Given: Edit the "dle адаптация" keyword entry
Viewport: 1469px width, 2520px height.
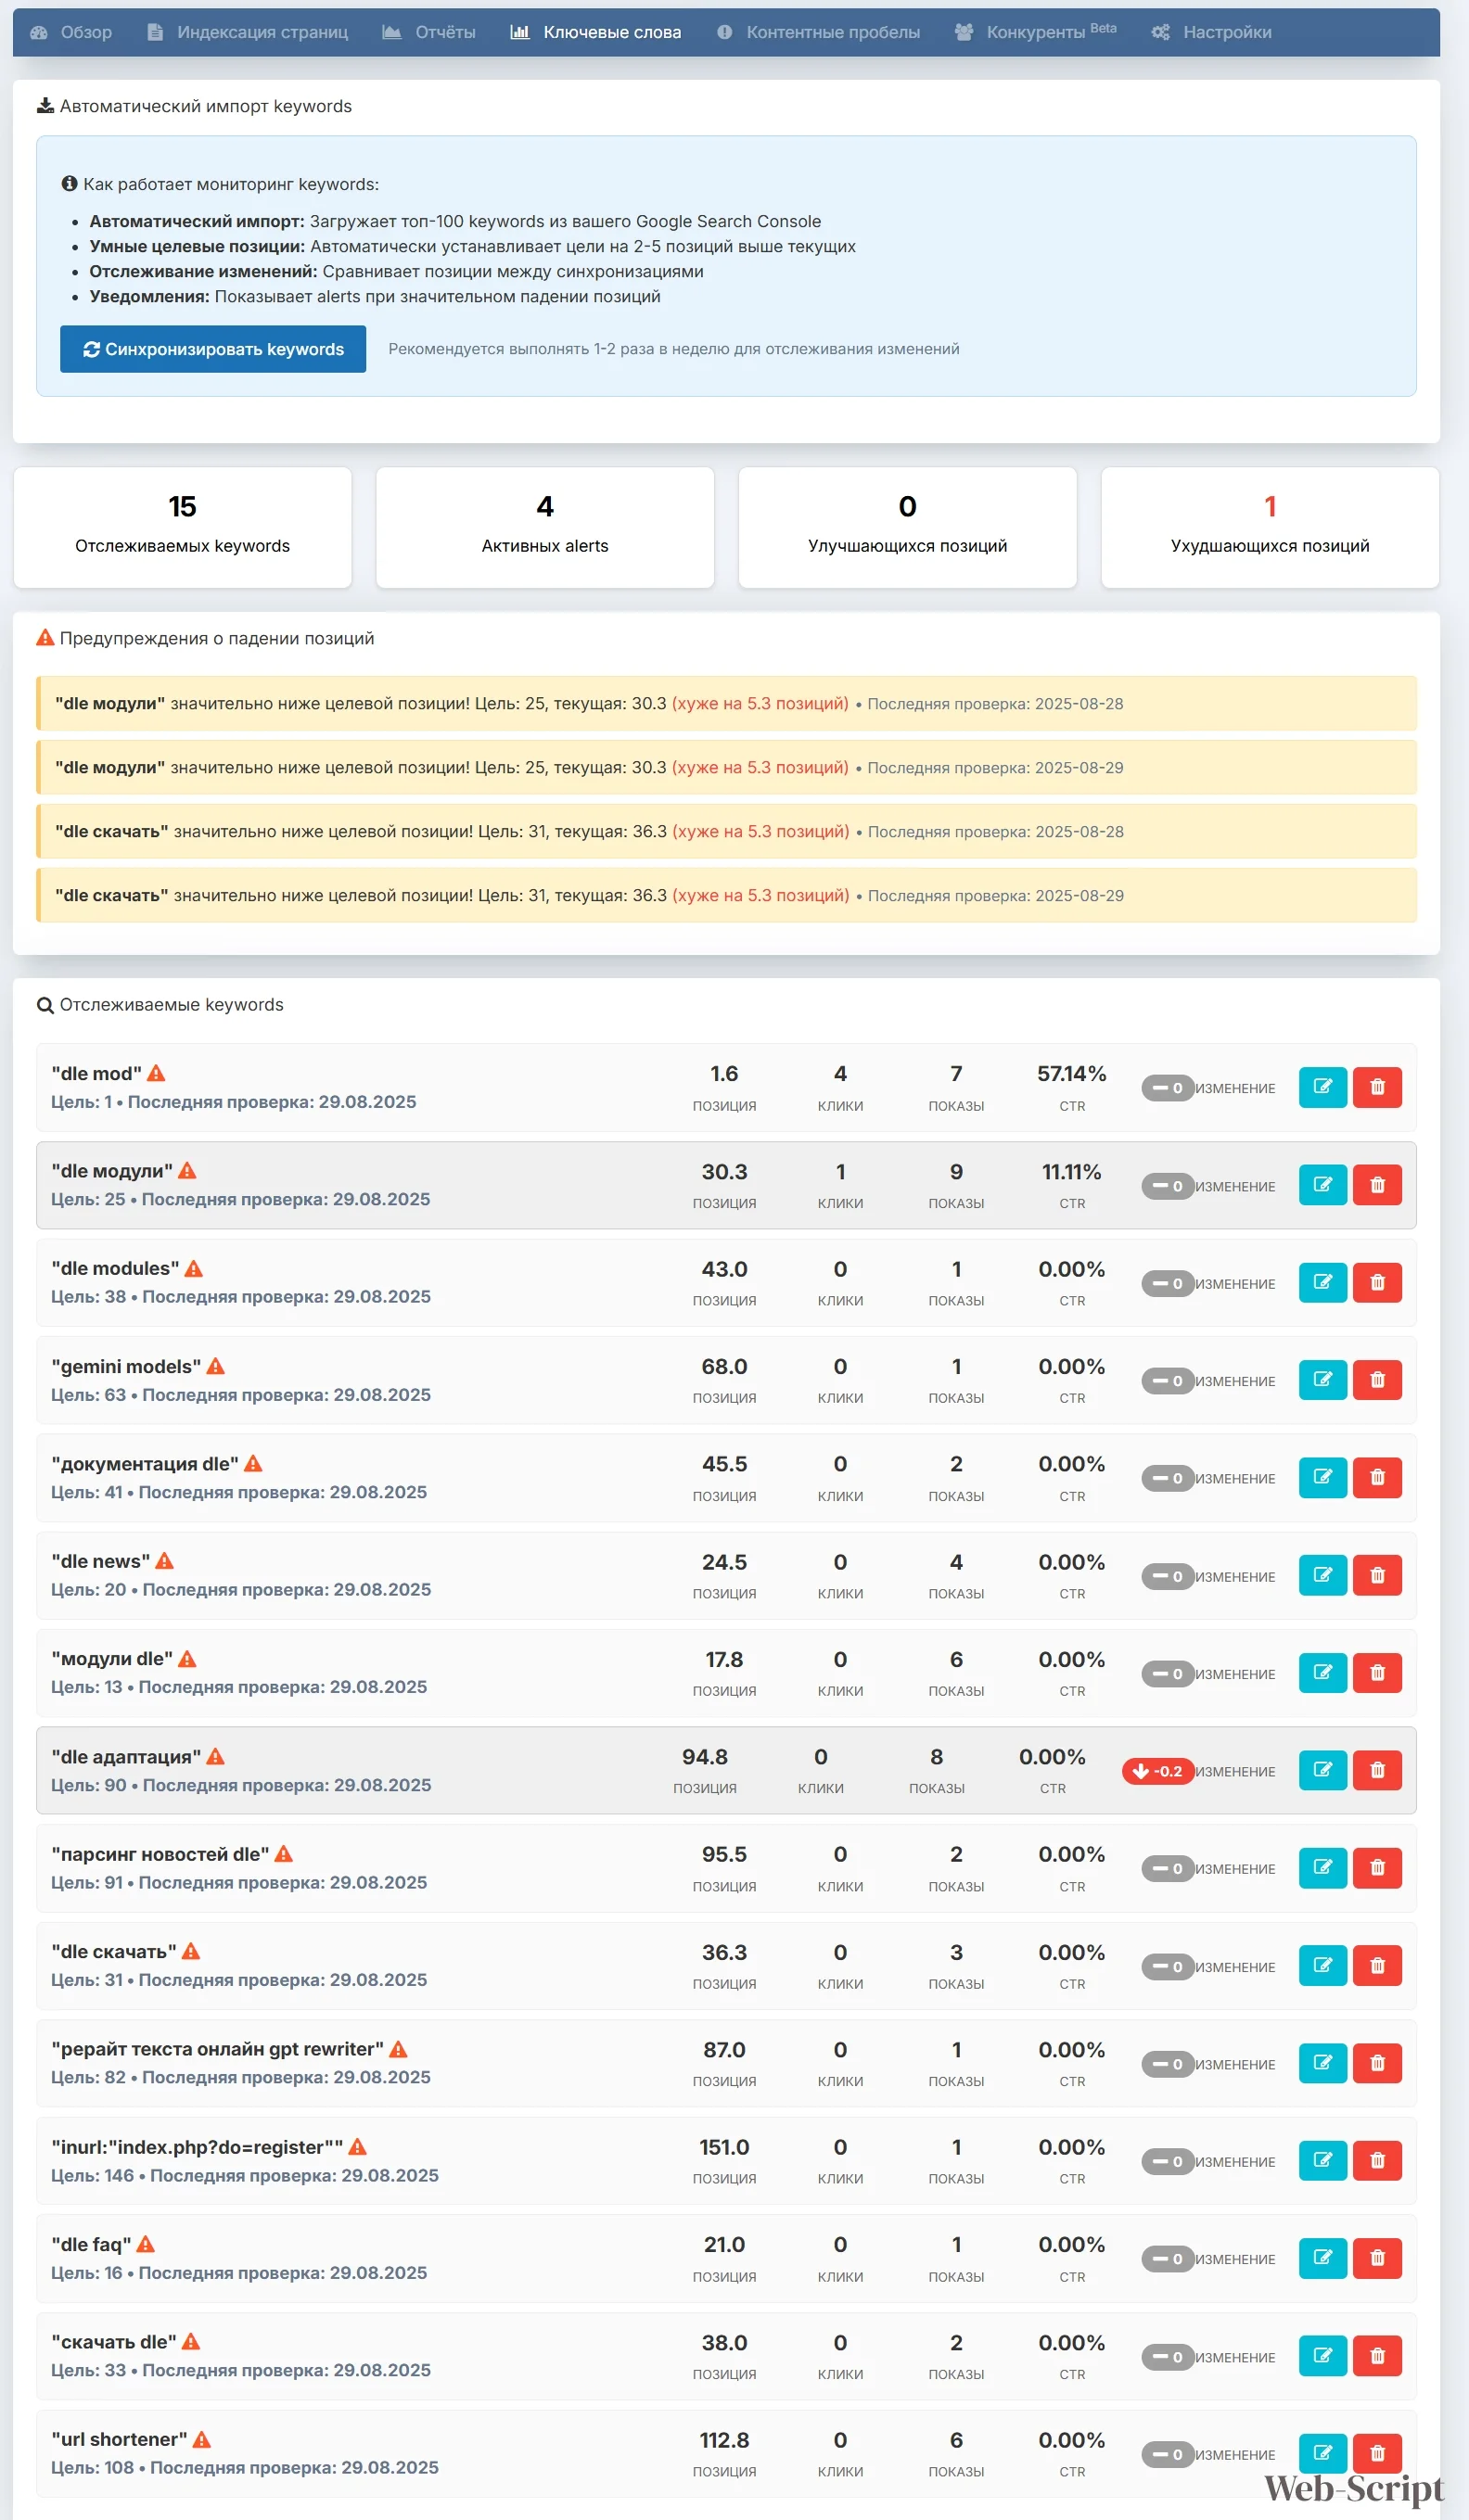Looking at the screenshot, I should 1322,1770.
